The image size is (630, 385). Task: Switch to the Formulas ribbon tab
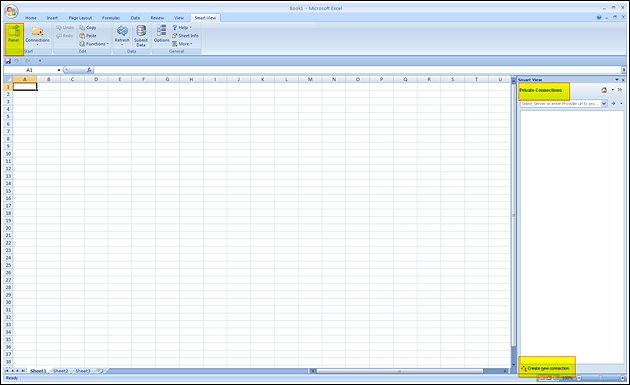pyautogui.click(x=111, y=18)
